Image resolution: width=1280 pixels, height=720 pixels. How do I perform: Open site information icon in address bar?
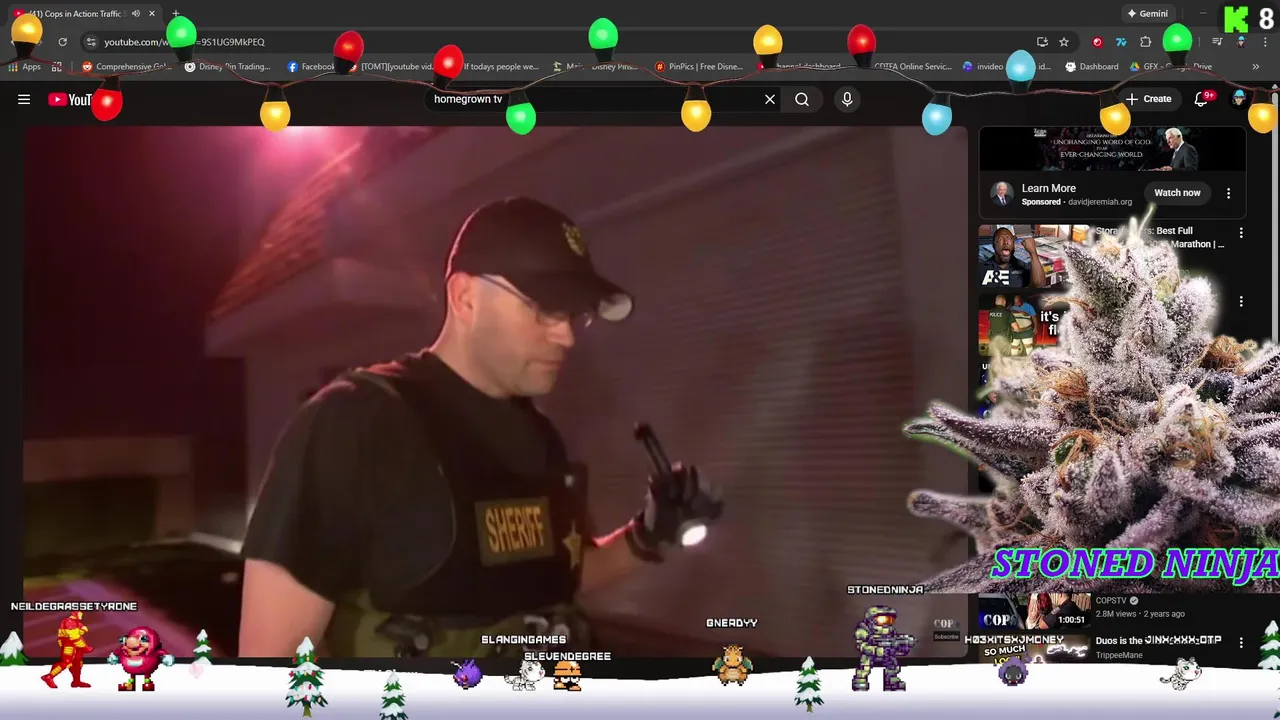coord(90,42)
